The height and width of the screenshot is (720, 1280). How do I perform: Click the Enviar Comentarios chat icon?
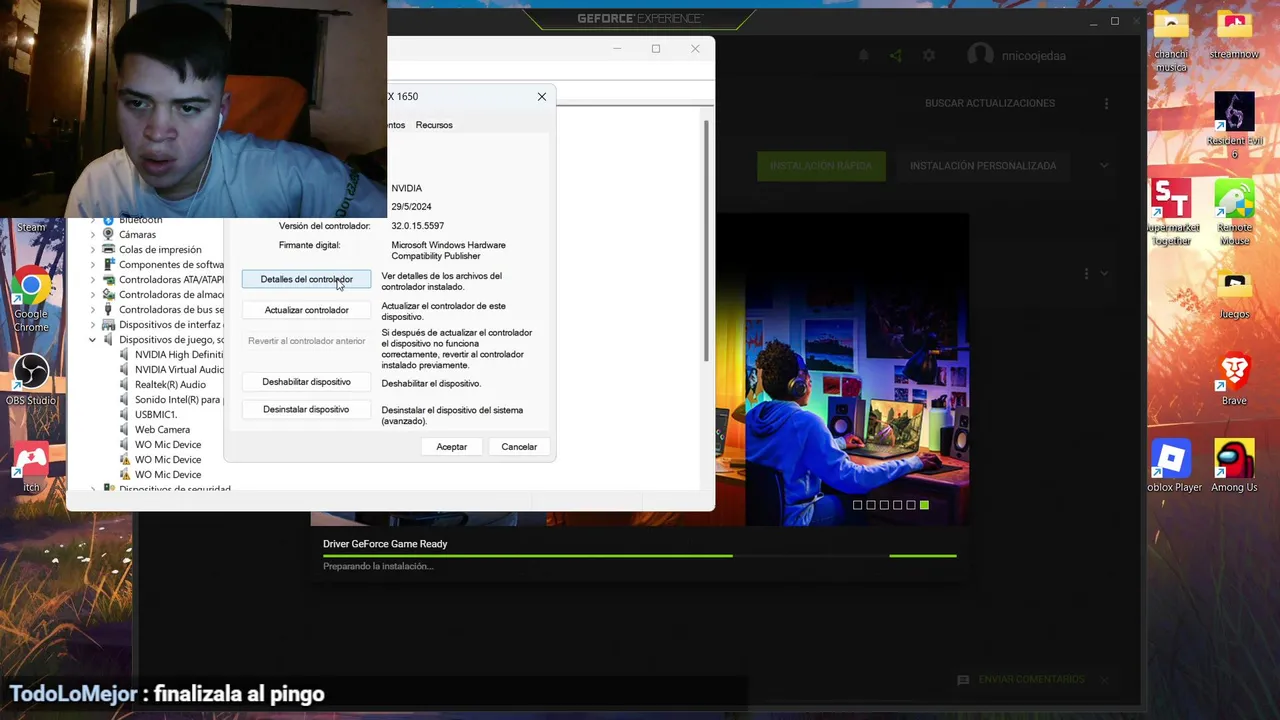963,680
